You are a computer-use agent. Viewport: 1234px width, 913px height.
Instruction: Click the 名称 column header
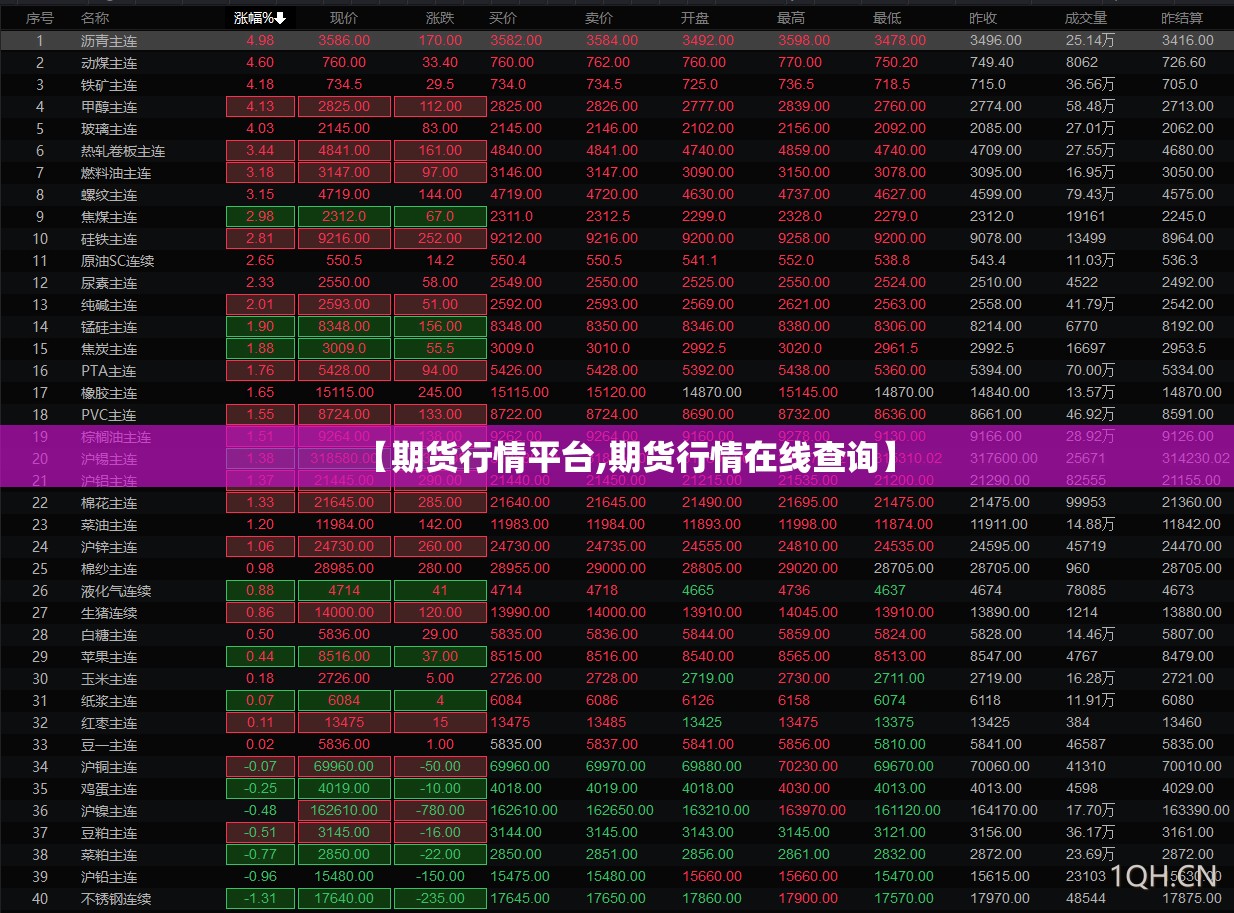tap(96, 18)
